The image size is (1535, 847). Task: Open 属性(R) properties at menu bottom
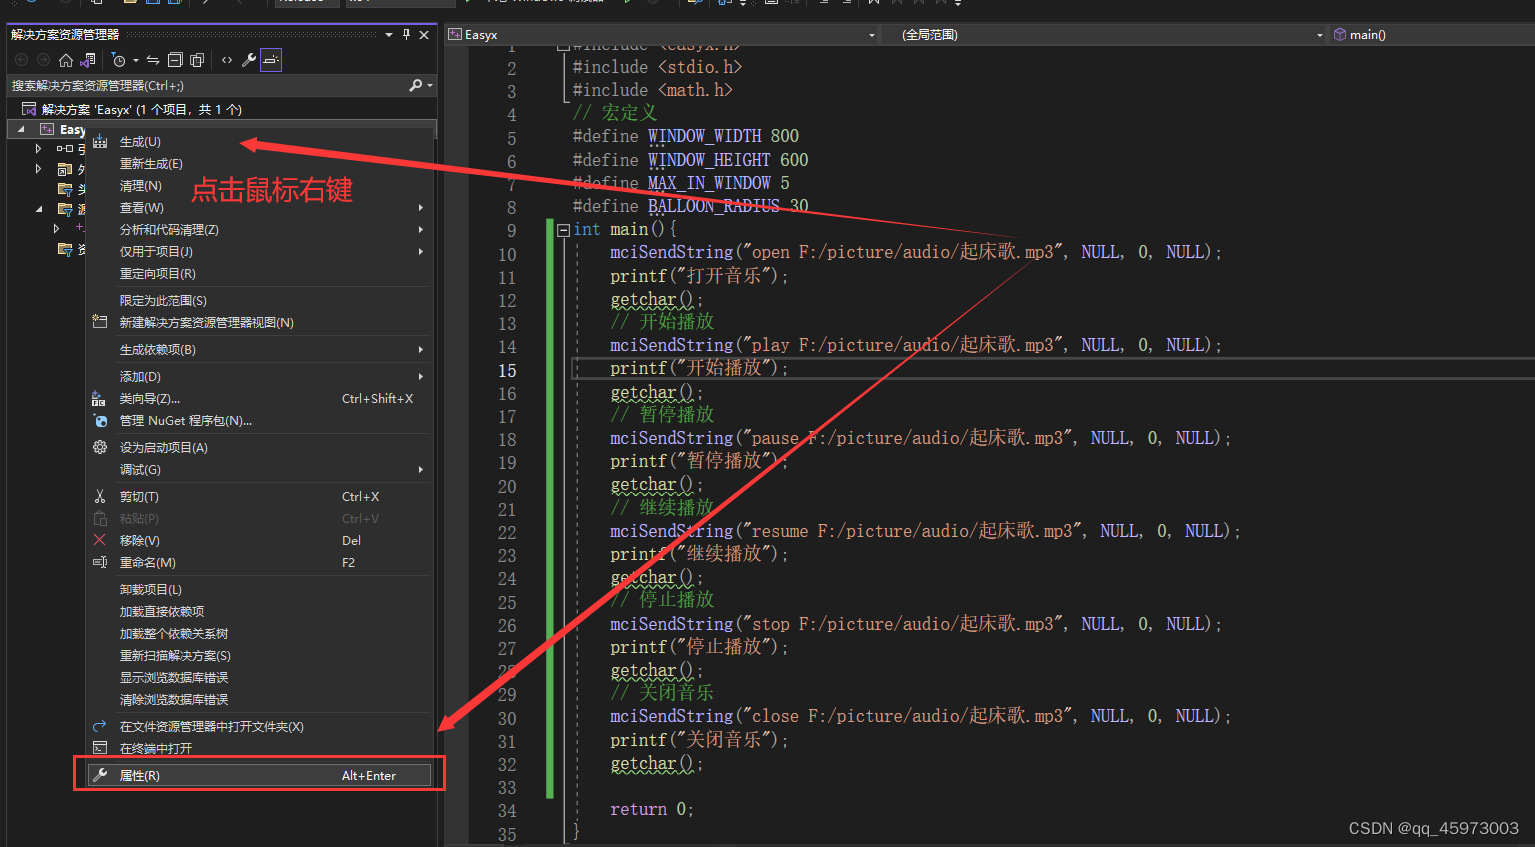pyautogui.click(x=260, y=775)
